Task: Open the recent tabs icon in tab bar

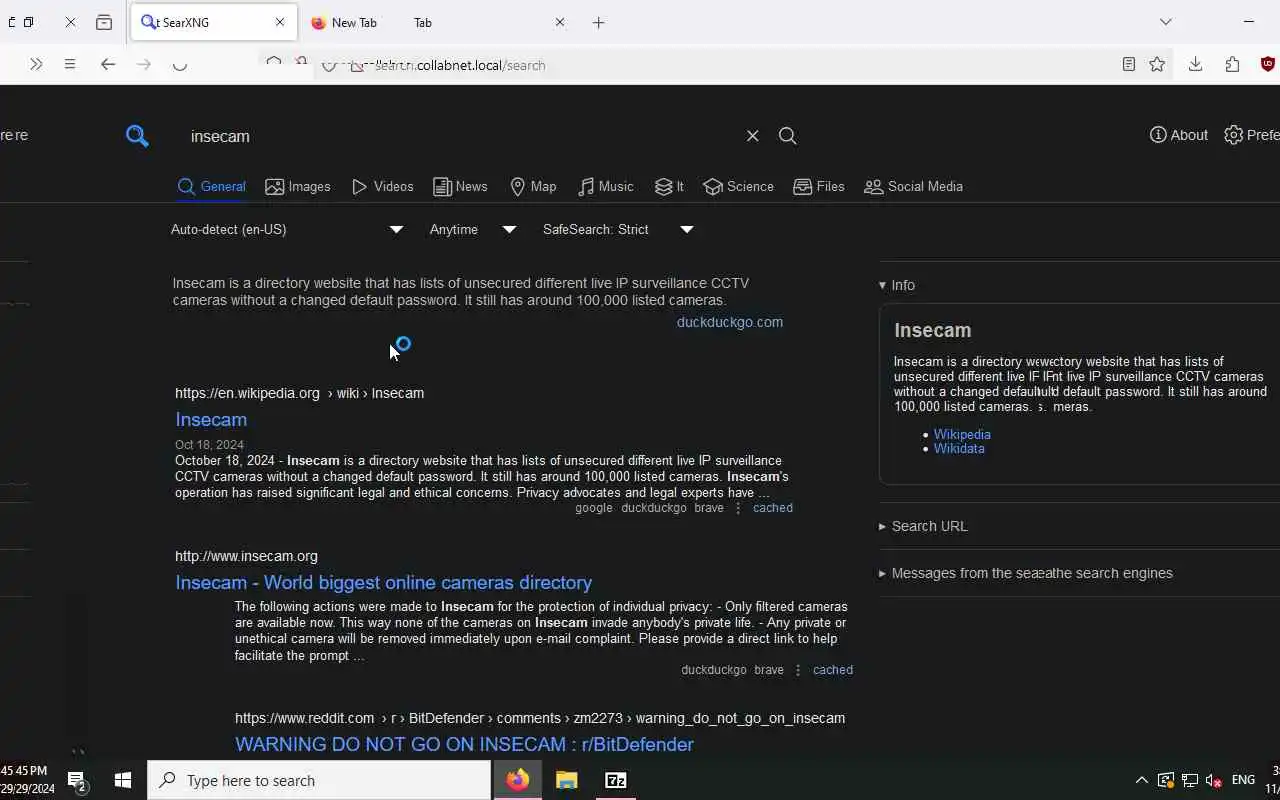Action: point(104,22)
